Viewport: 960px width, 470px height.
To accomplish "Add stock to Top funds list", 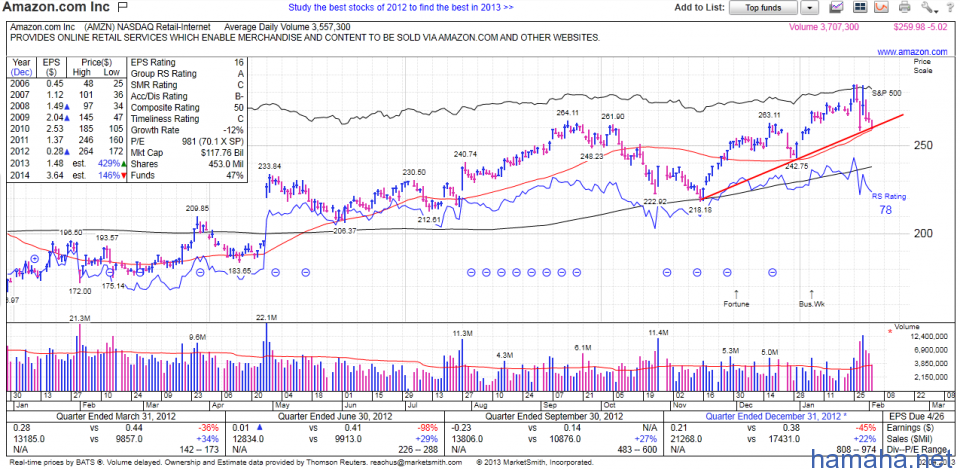I will (763, 7).
